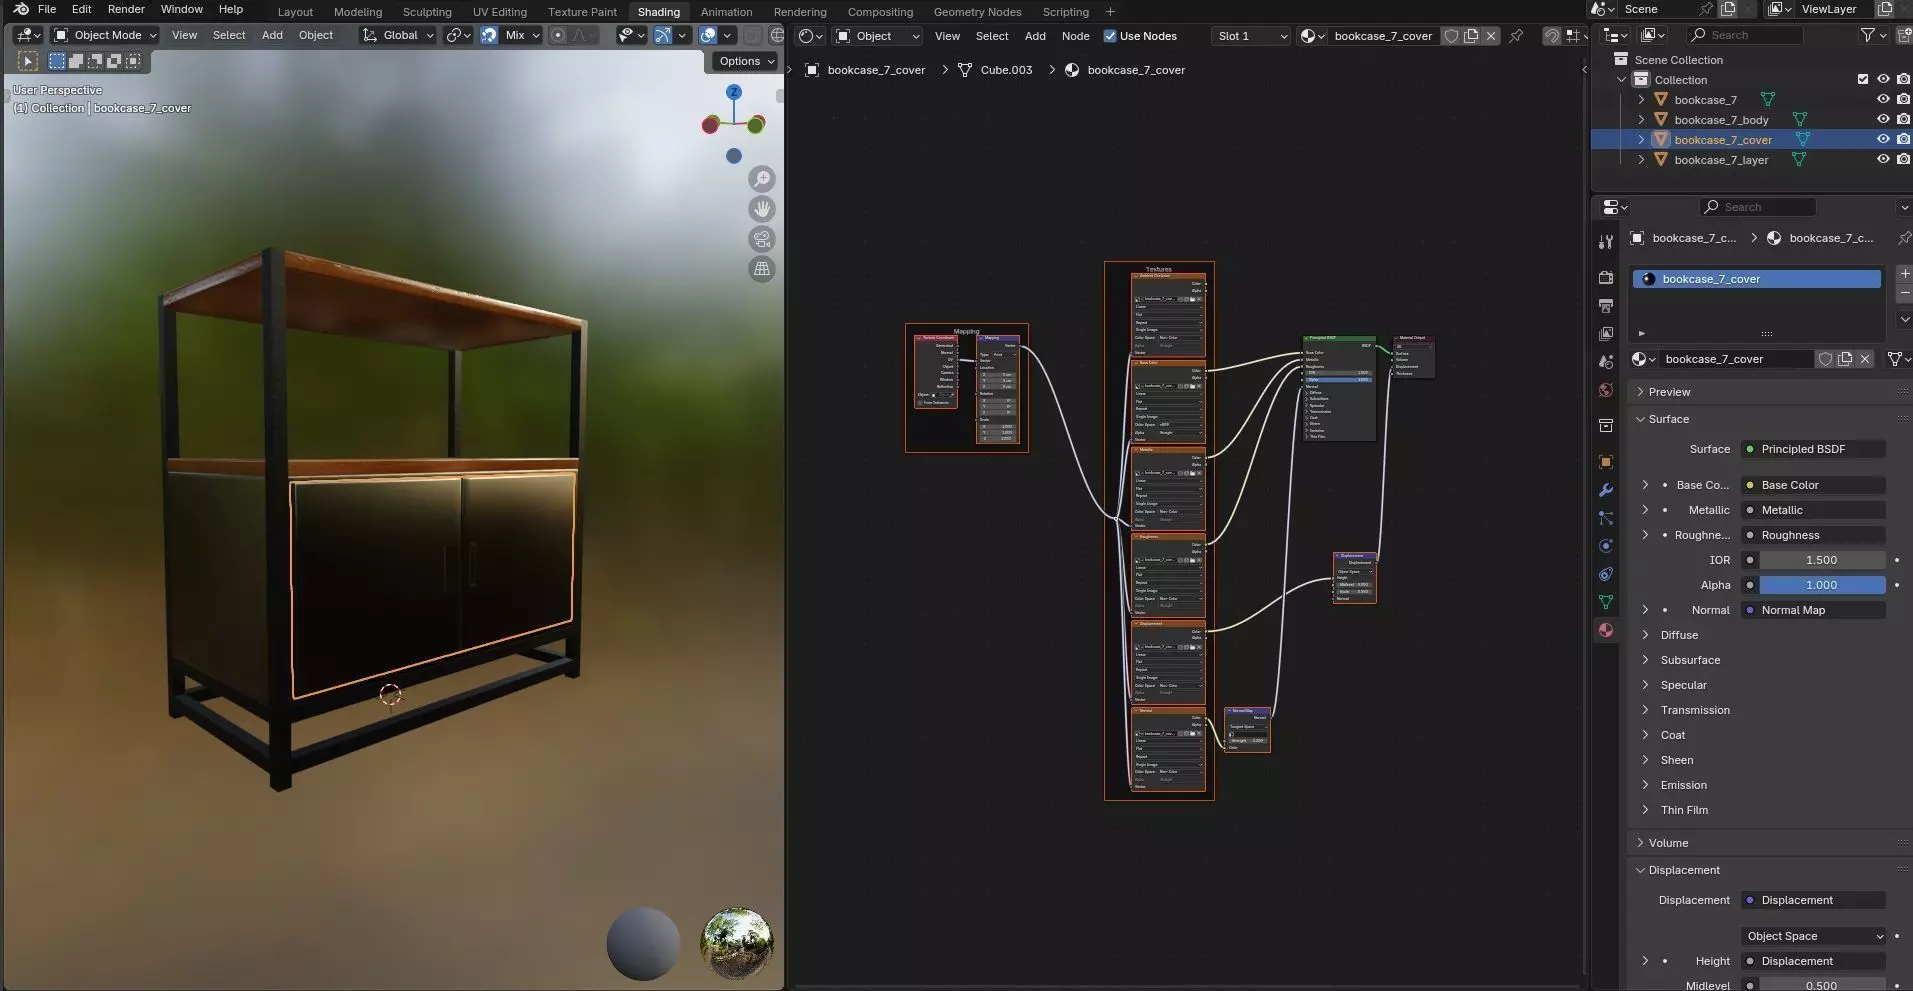Switch perspective/orthographic grid gizmo
The width and height of the screenshot is (1913, 991).
tap(762, 269)
